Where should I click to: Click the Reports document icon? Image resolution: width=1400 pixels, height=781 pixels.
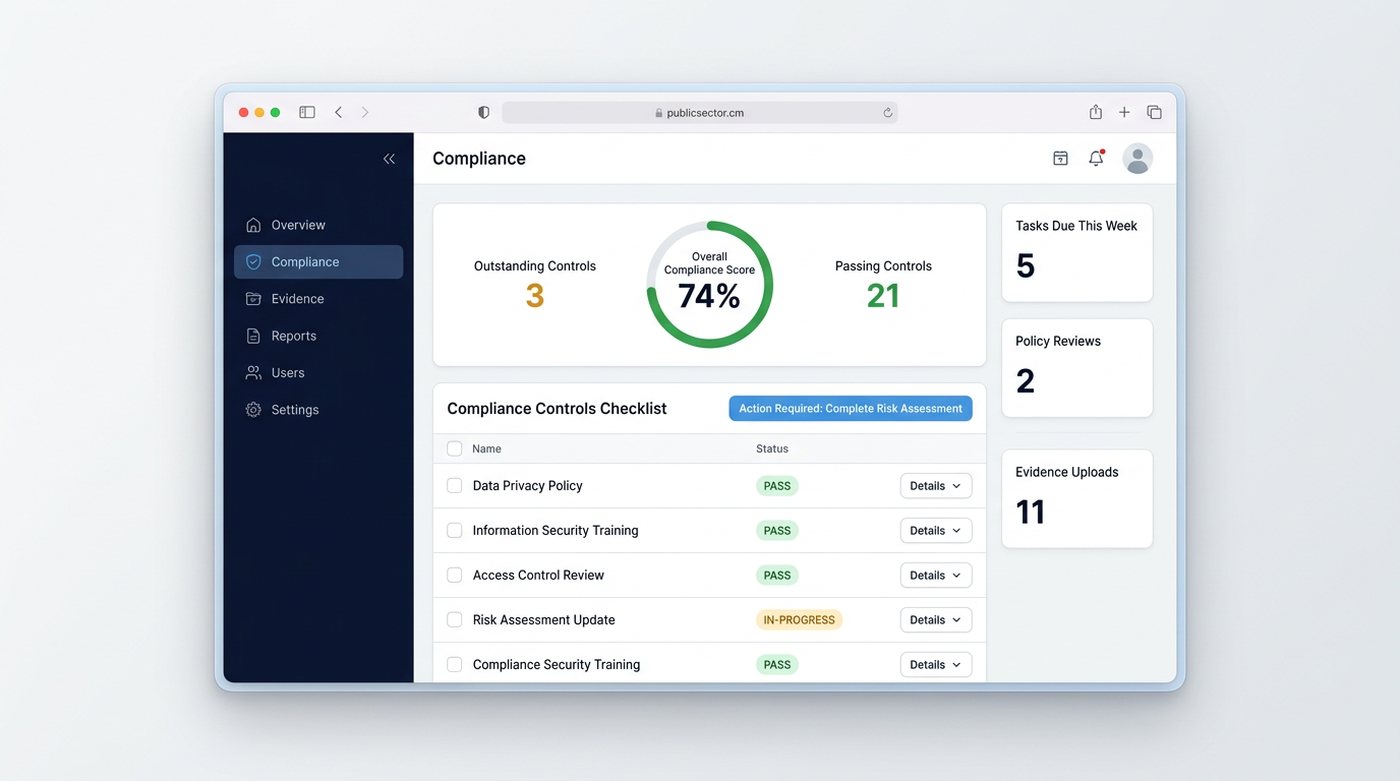tap(254, 336)
